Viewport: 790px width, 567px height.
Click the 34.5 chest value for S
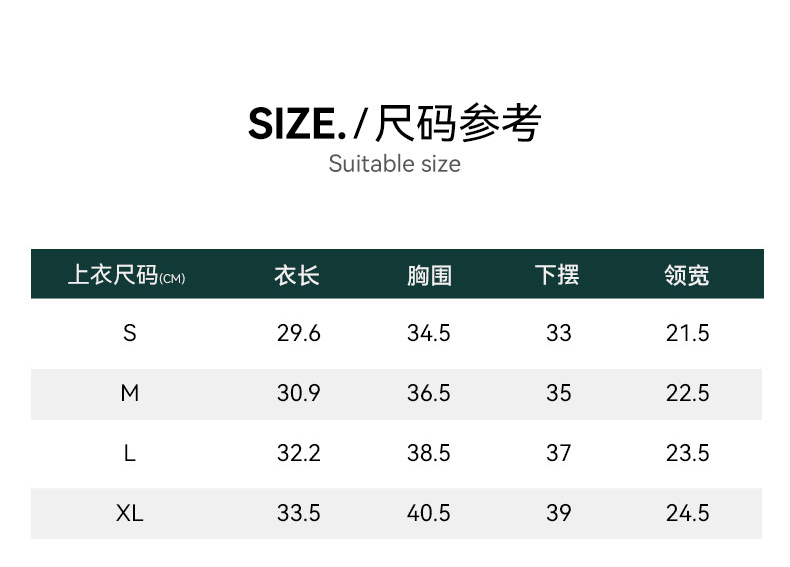point(428,334)
